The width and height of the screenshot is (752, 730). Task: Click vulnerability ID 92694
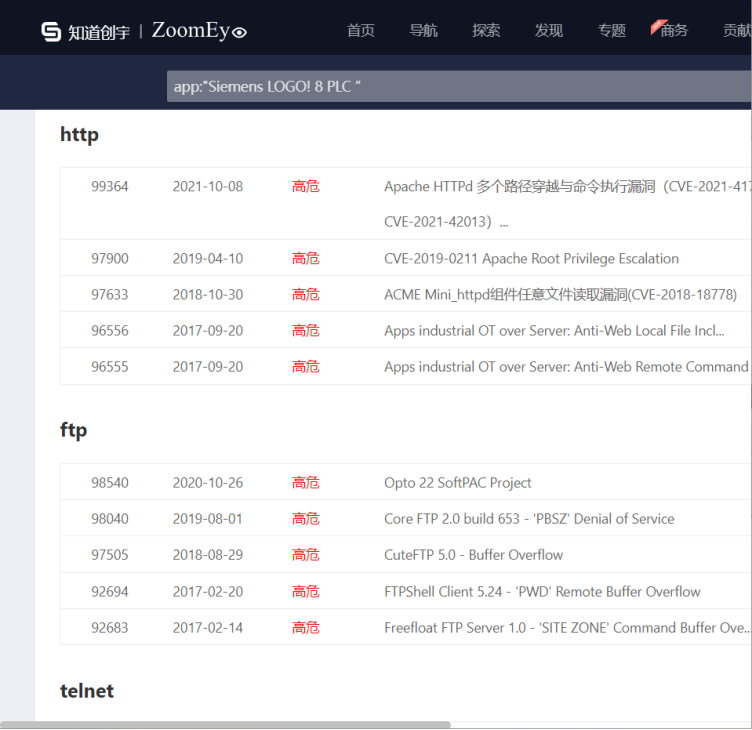110,591
